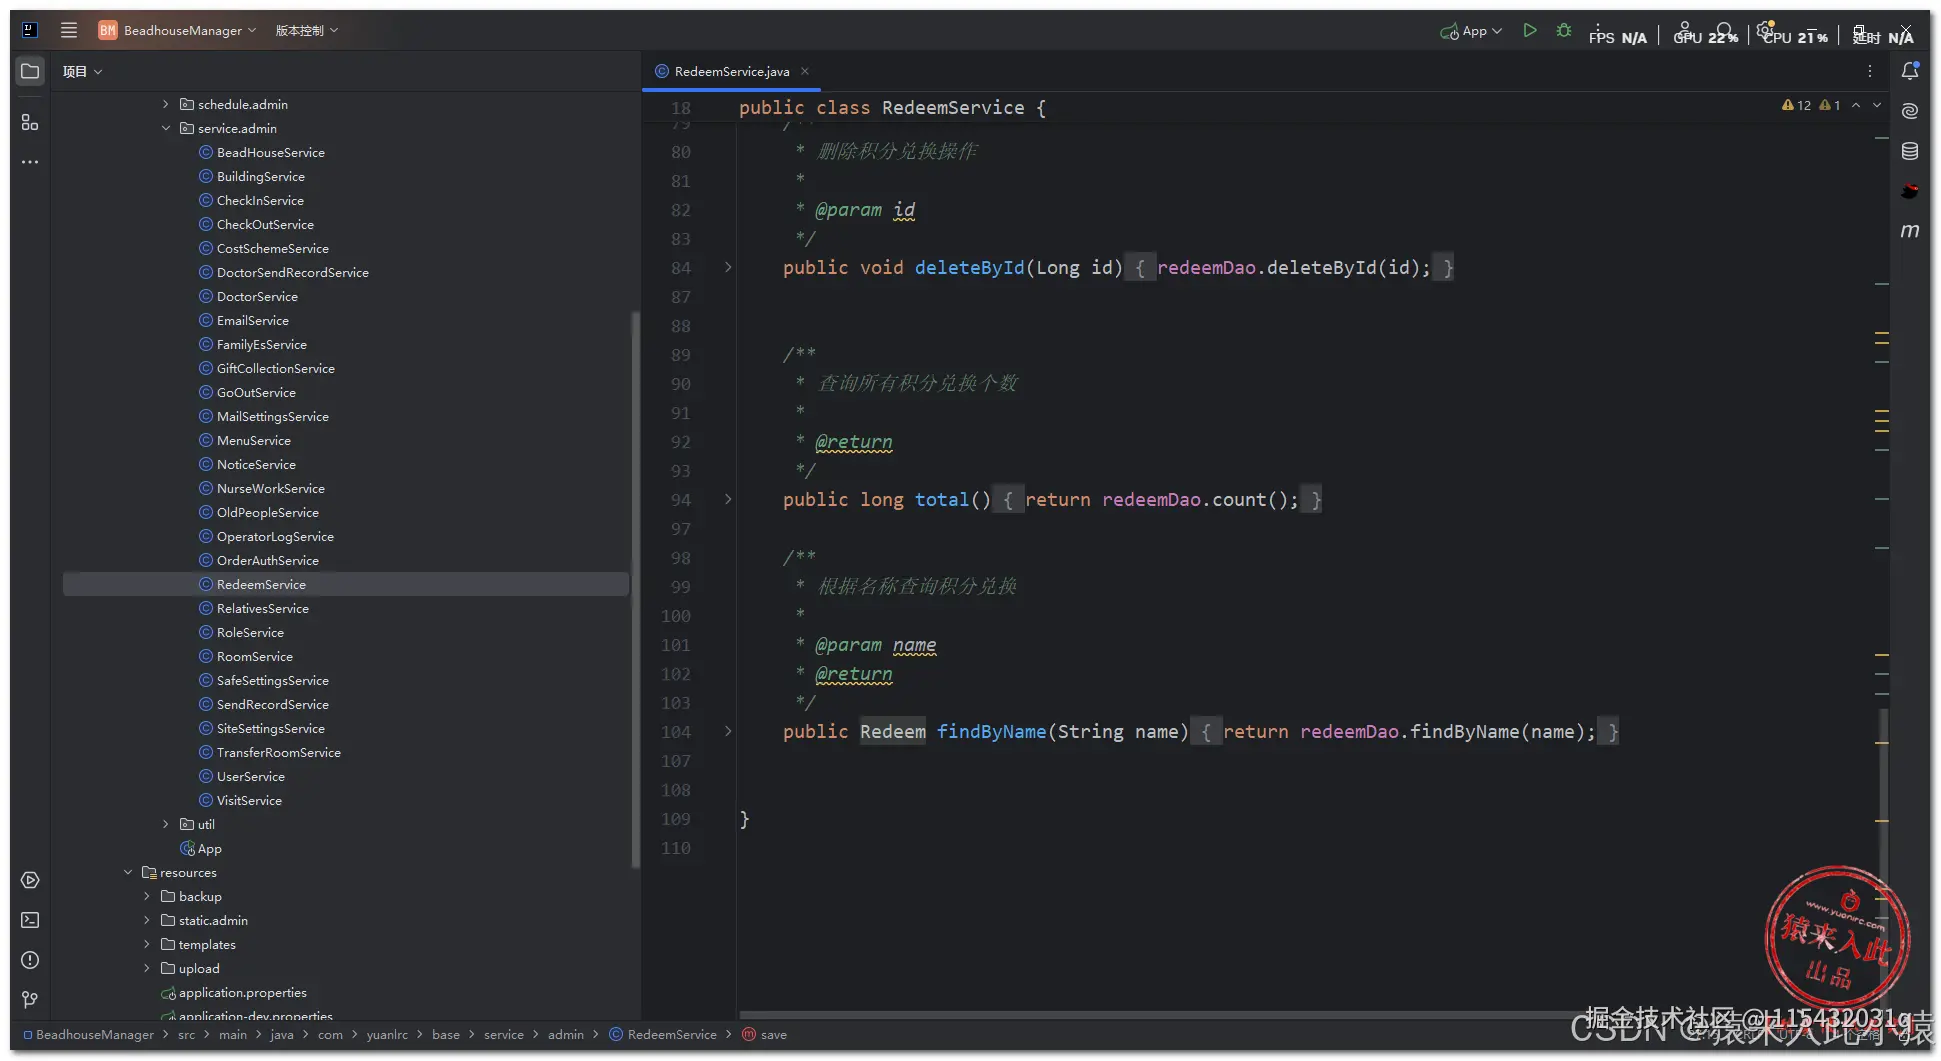Close the RedeemService.java tab
The width and height of the screenshot is (1941, 1061).
coord(805,71)
